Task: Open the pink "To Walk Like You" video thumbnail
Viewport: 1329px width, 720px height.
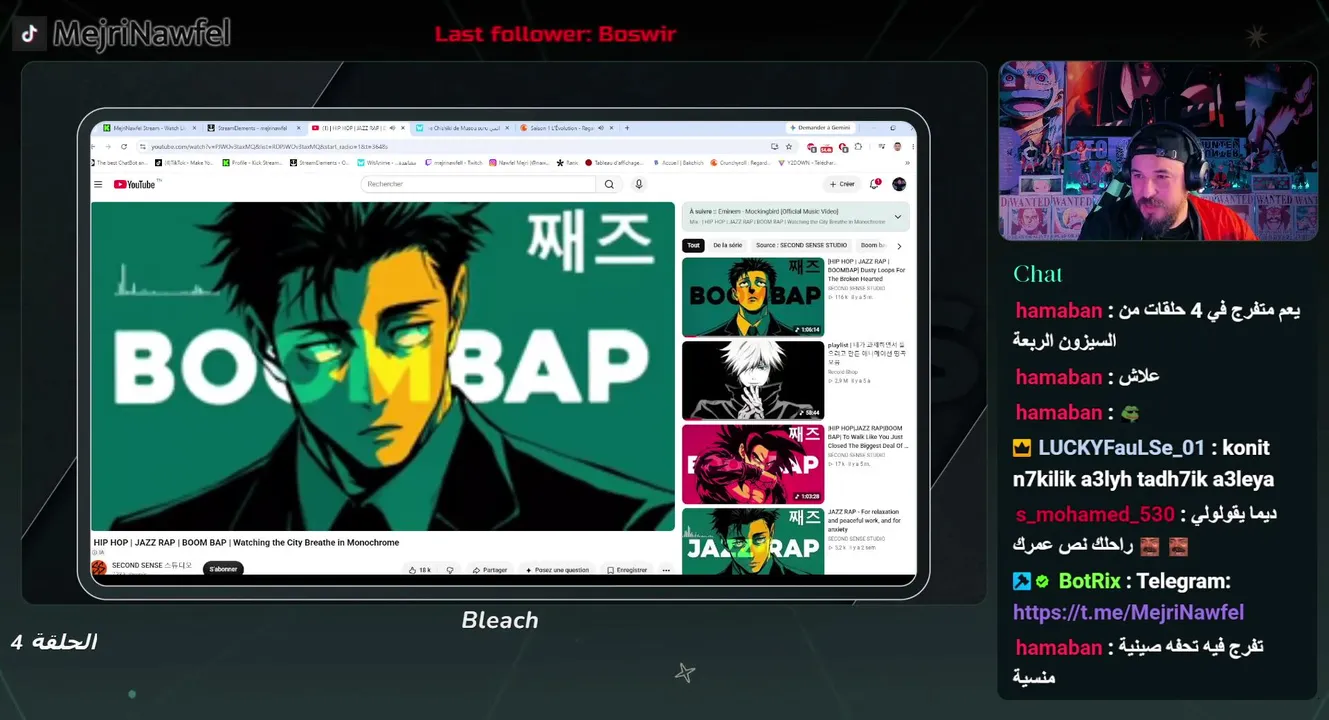Action: pos(753,464)
